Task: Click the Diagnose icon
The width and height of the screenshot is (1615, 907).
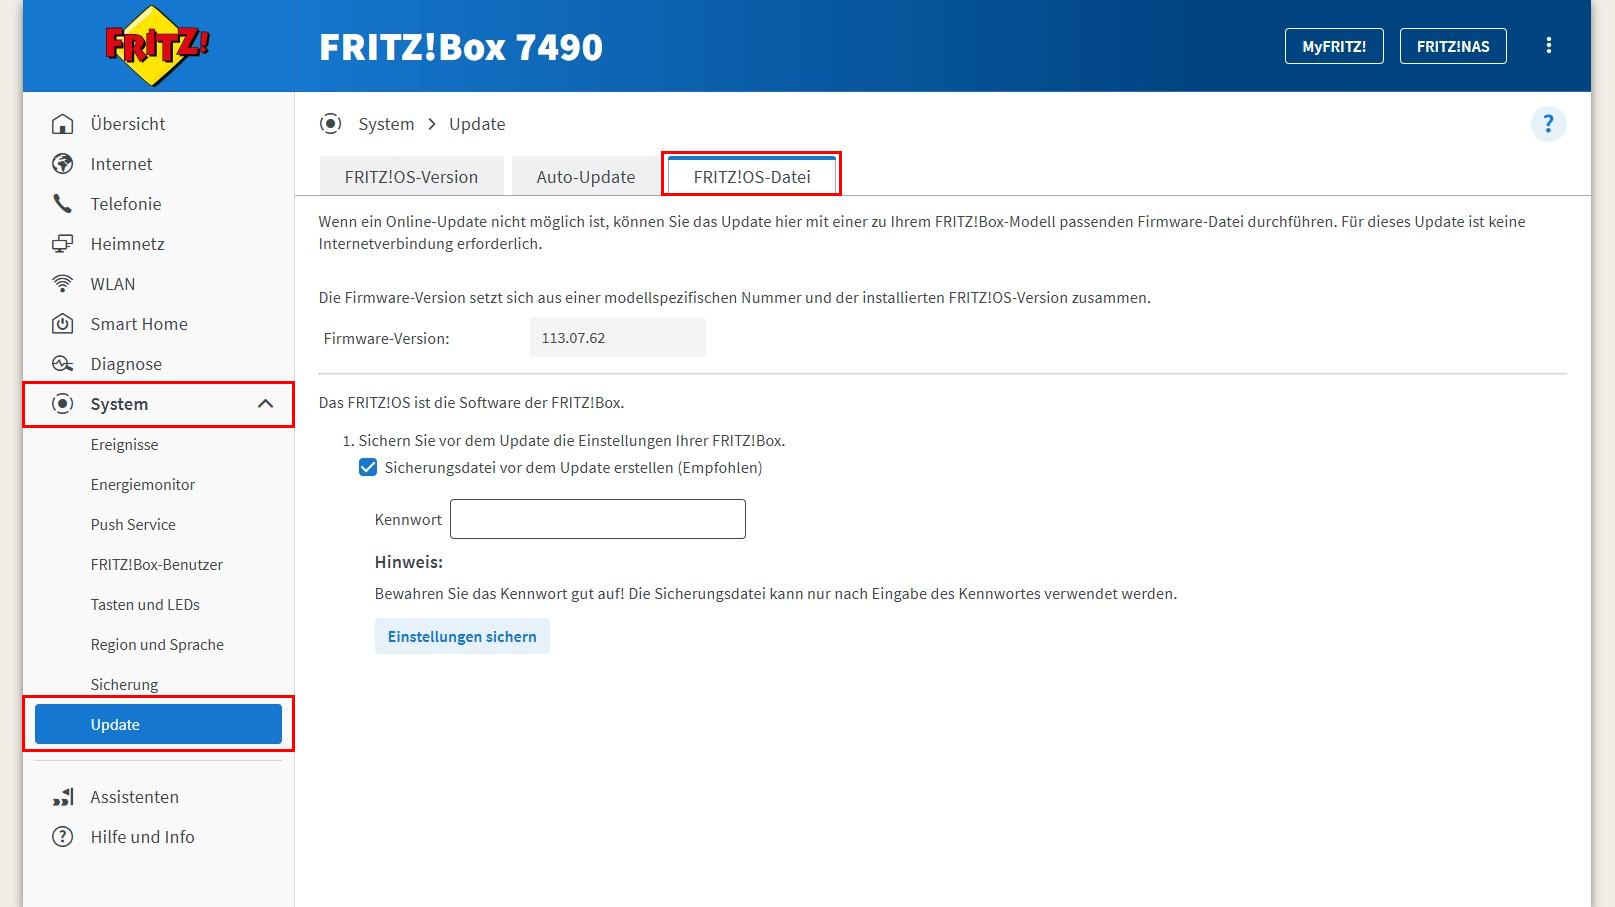Action: 62,364
